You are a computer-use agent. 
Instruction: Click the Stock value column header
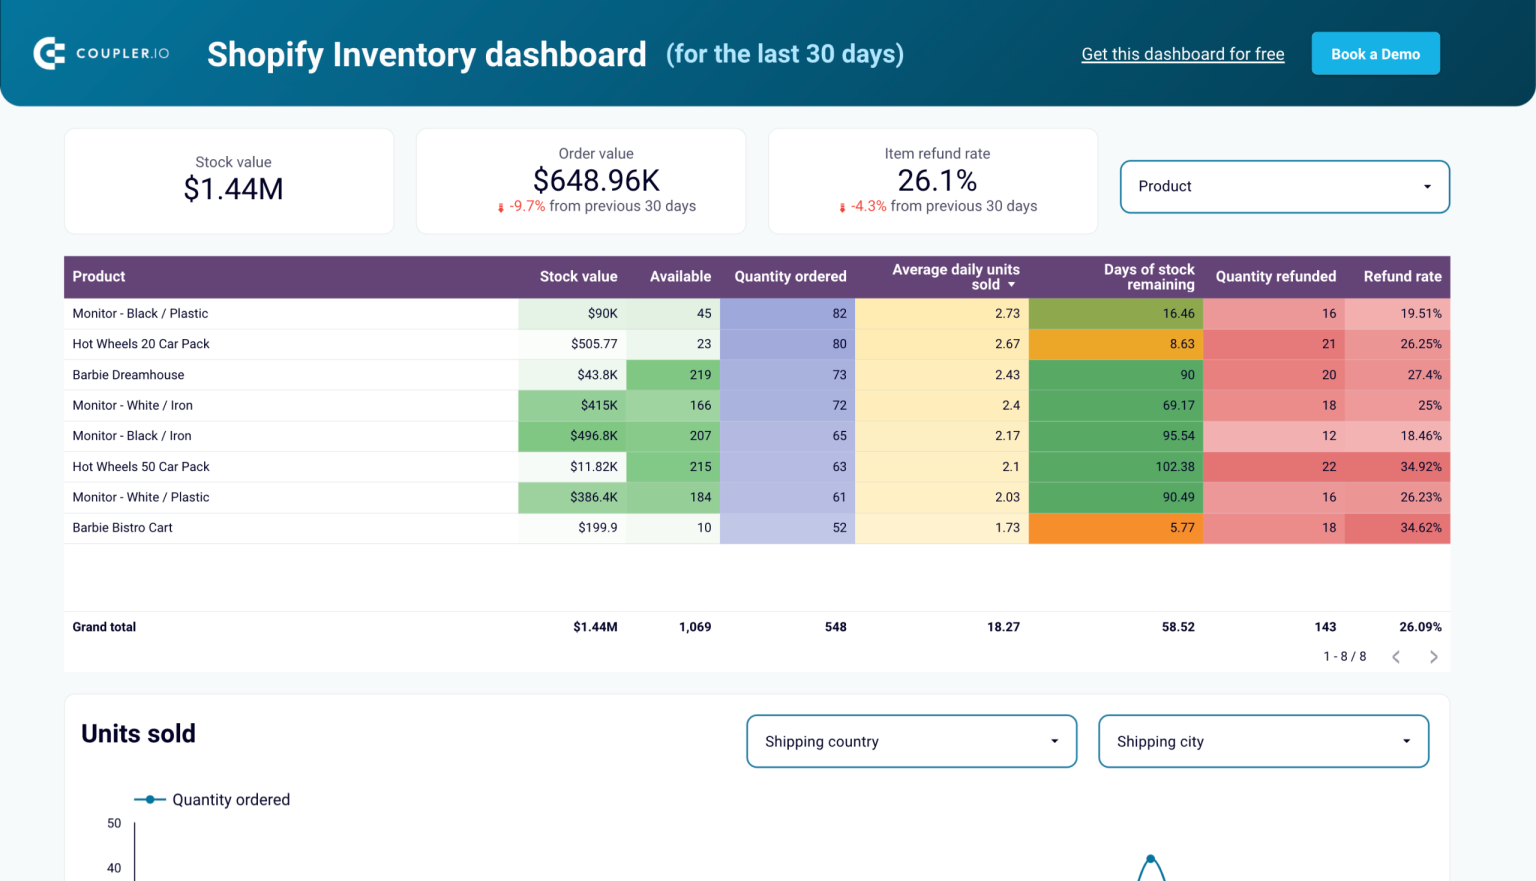pyautogui.click(x=579, y=277)
